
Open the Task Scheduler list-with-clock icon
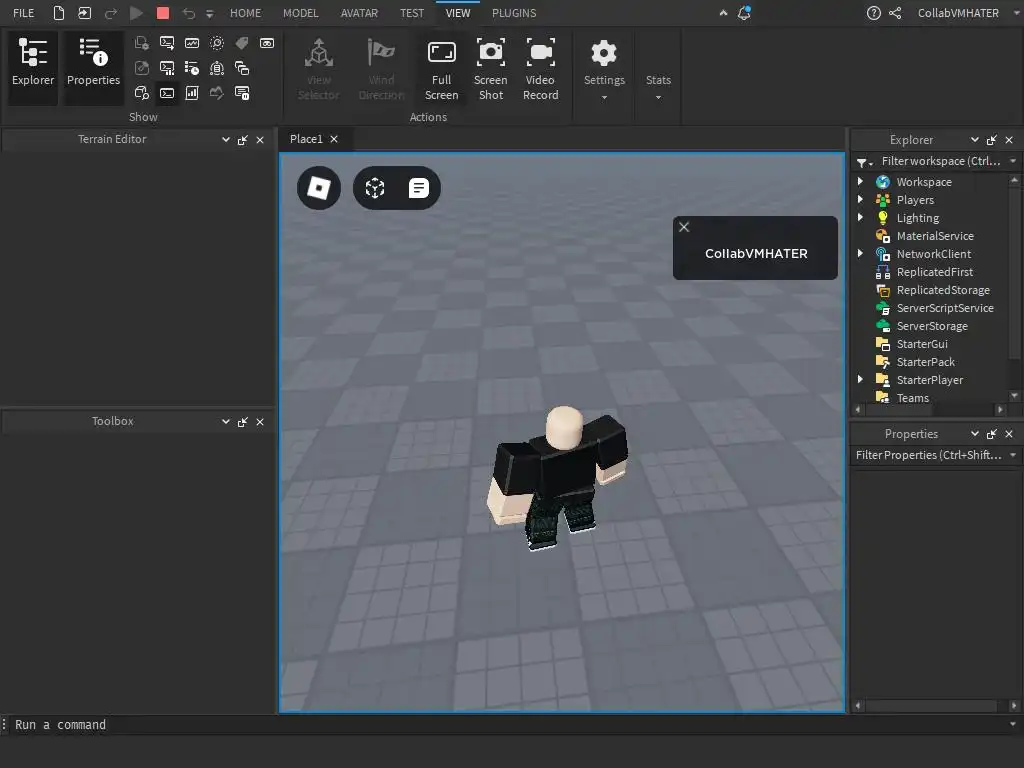(x=192, y=68)
